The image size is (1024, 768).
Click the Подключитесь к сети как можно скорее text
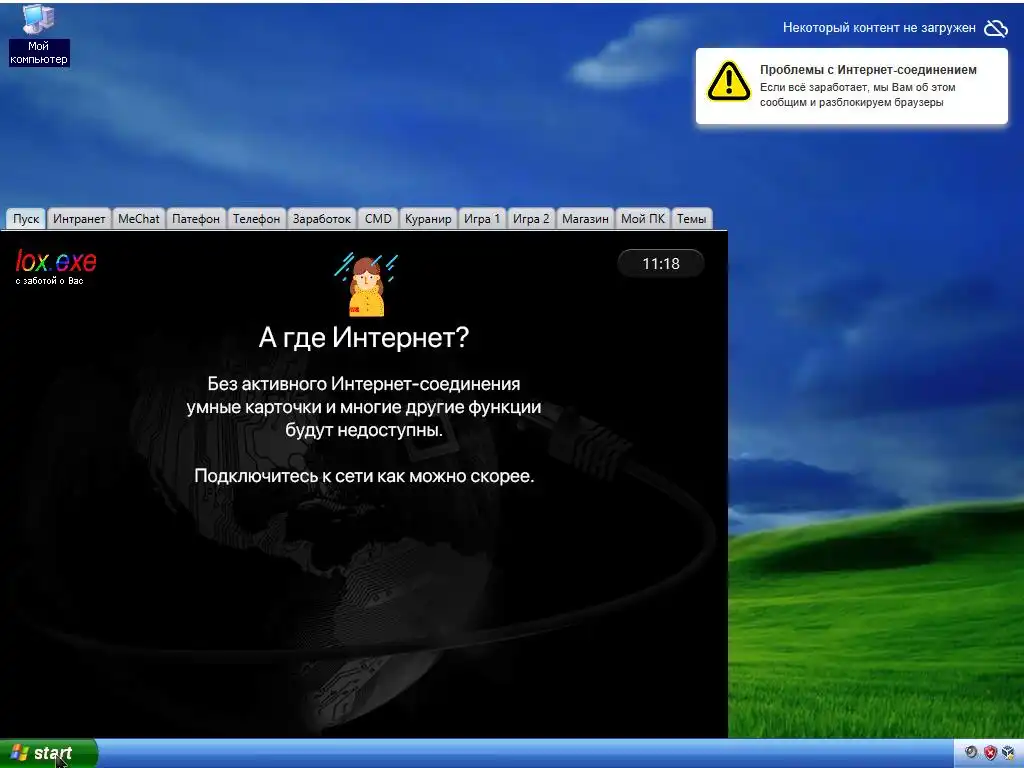click(x=364, y=475)
